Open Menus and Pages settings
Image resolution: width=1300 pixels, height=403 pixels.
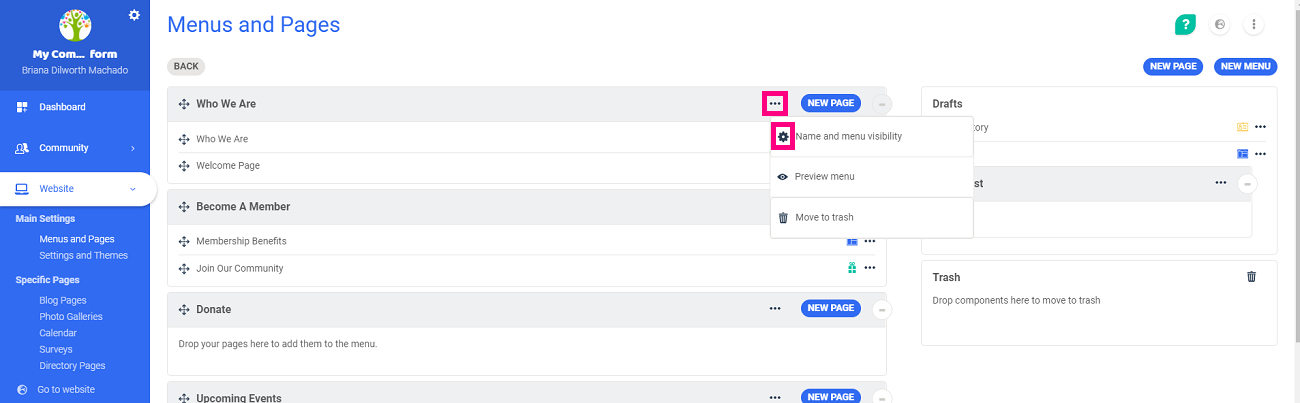tap(77, 239)
